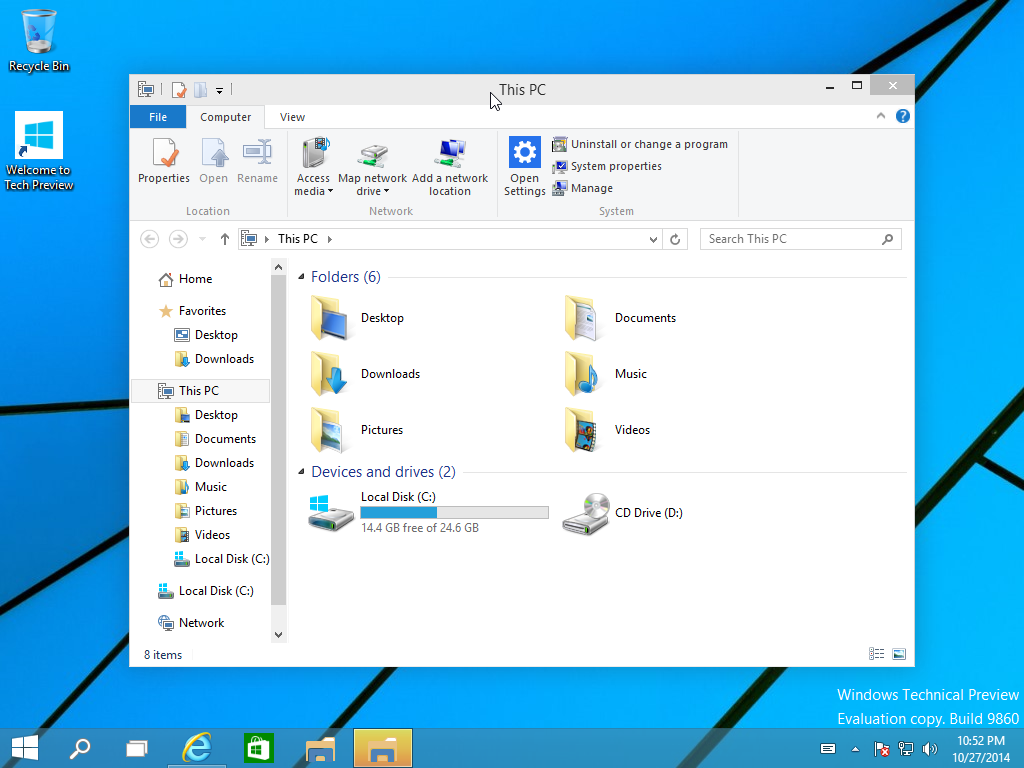Click the Map network drive icon
1024x768 pixels.
click(372, 154)
